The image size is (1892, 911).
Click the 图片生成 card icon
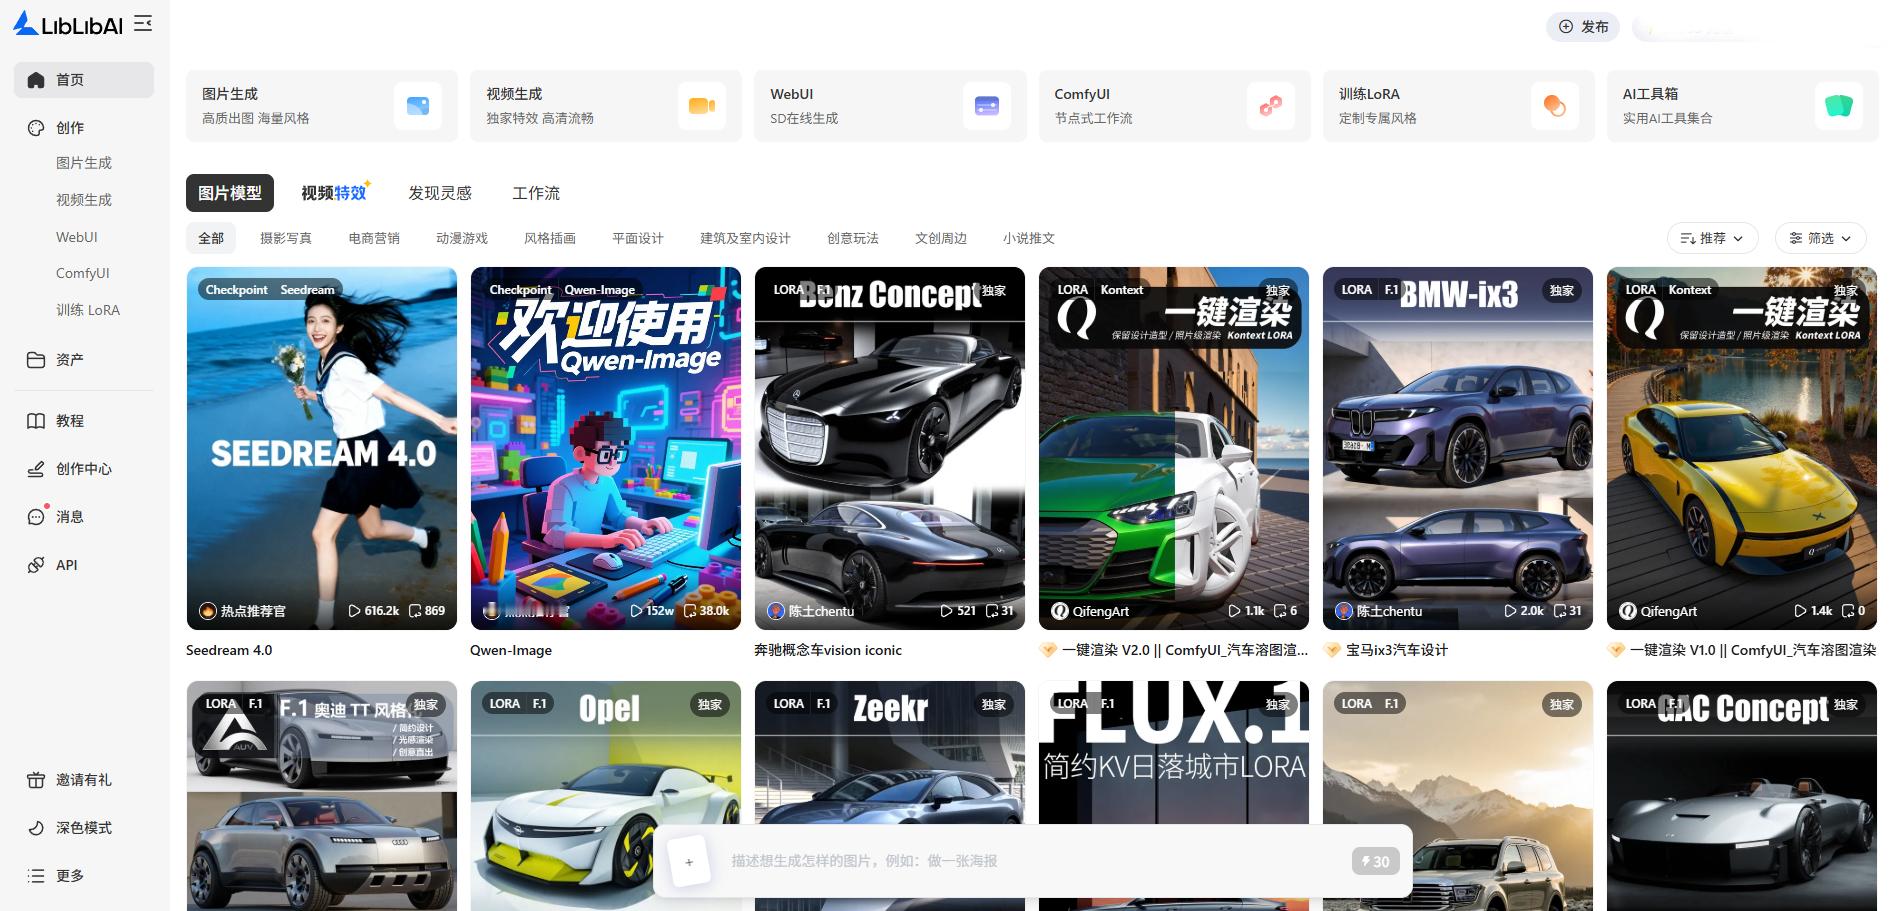418,106
